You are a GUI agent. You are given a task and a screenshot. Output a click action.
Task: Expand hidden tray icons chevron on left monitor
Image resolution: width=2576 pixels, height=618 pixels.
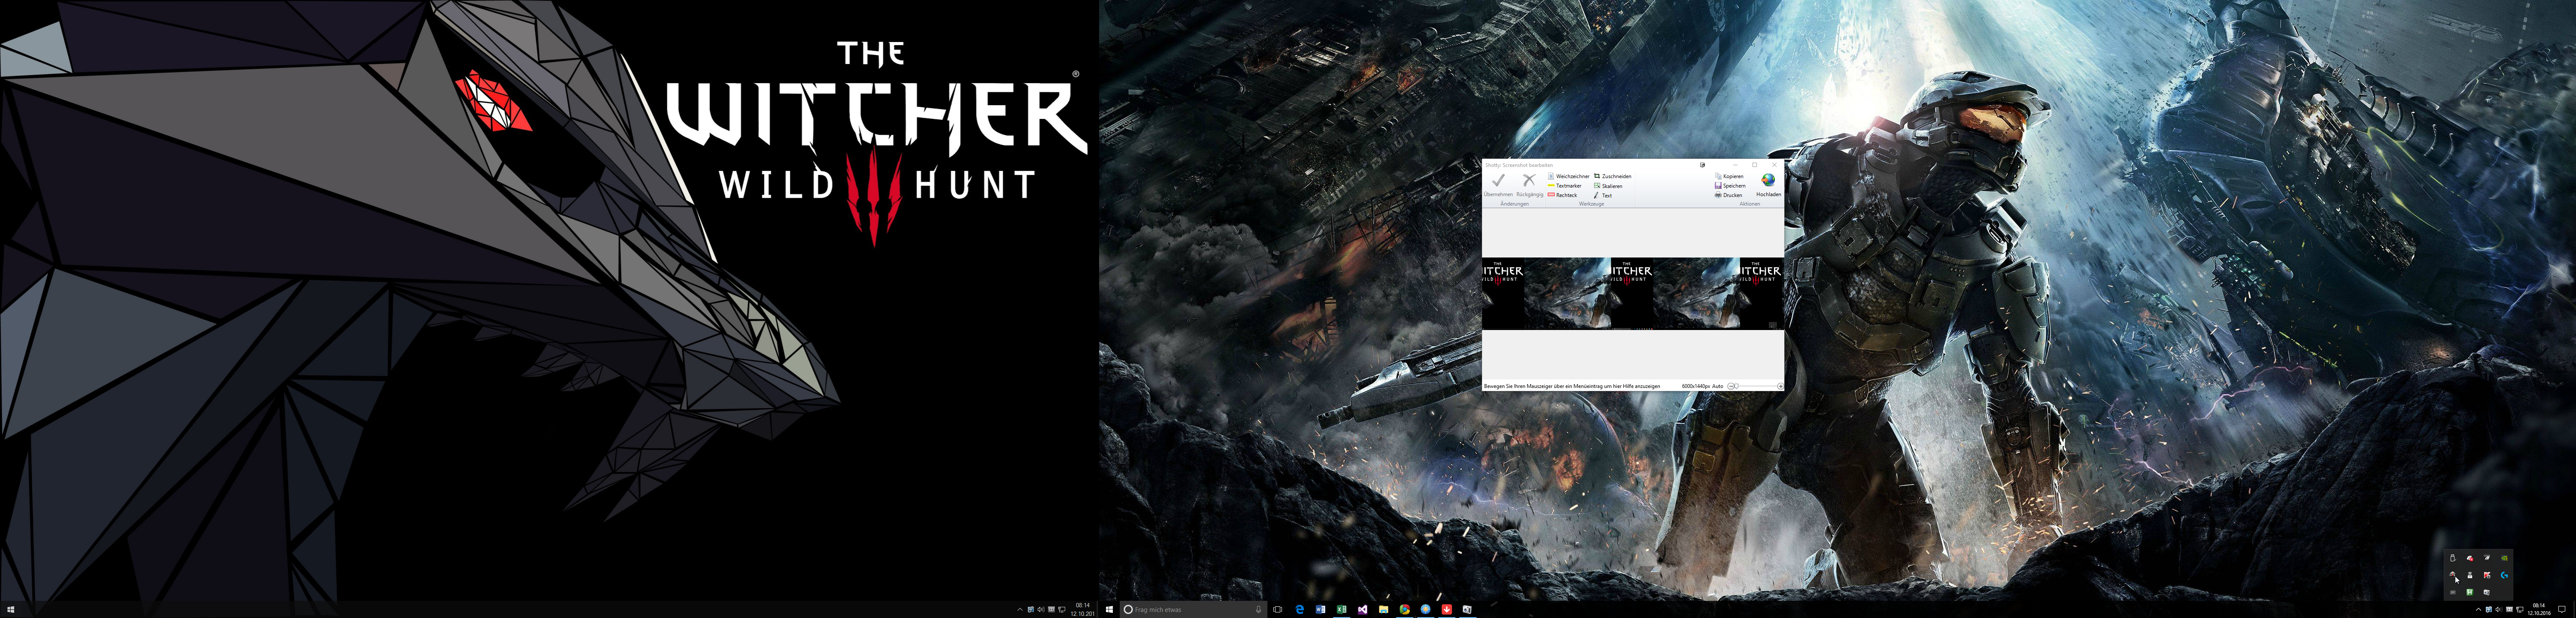click(1020, 609)
